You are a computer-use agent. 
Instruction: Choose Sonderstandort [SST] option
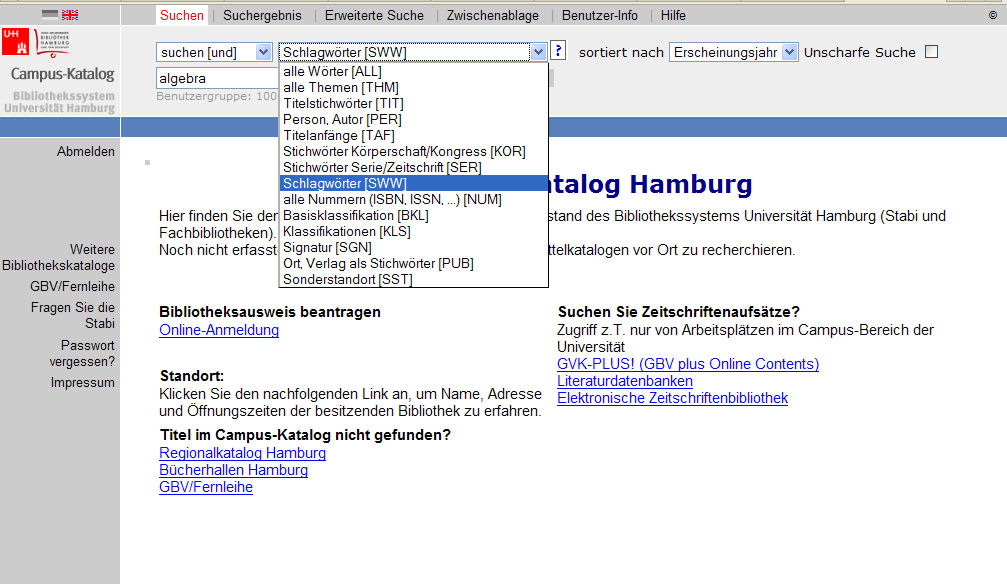(414, 279)
